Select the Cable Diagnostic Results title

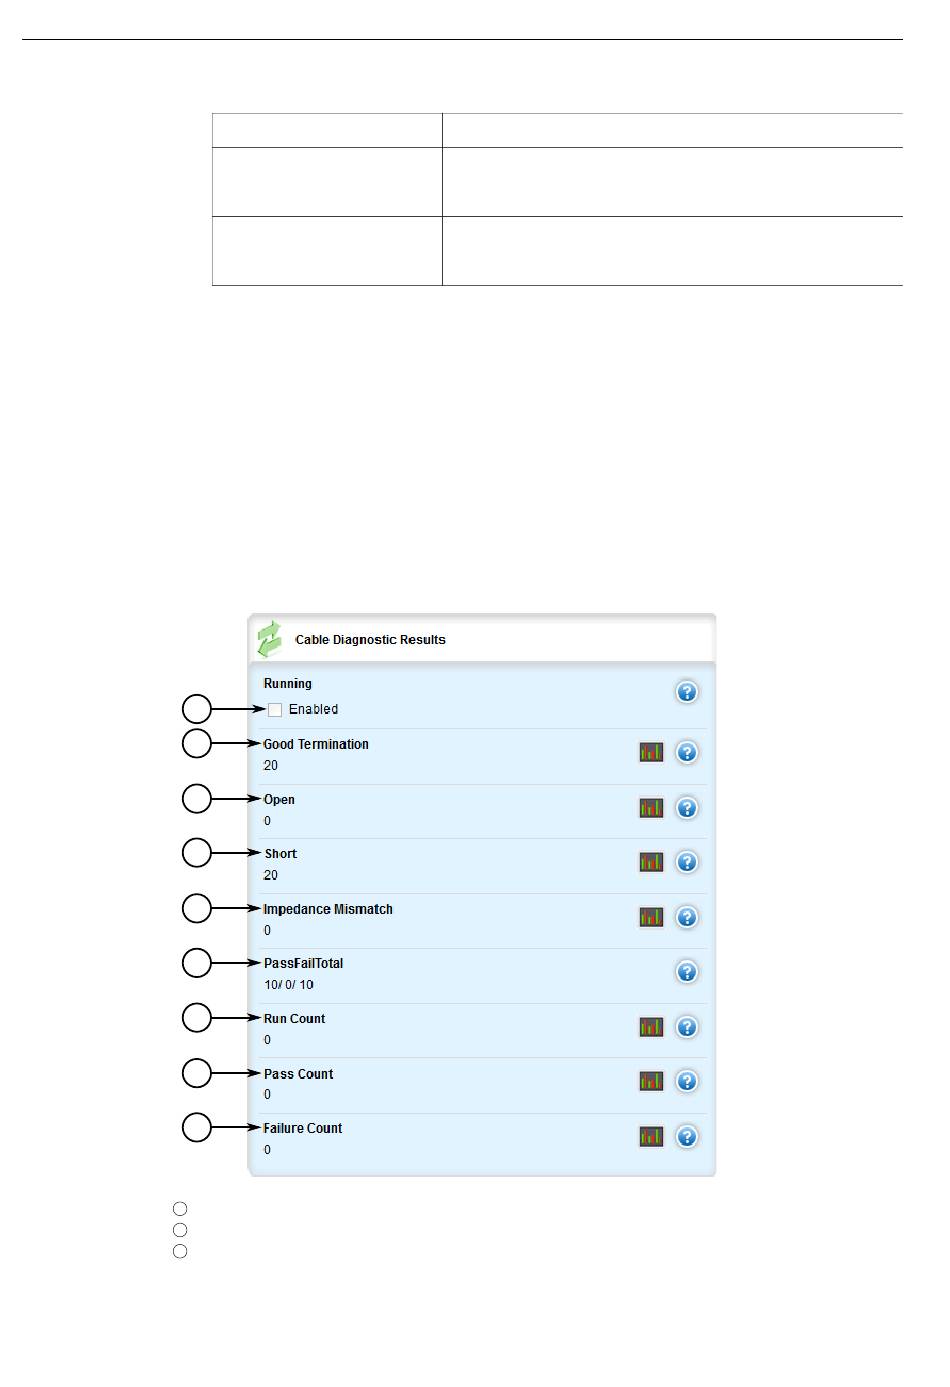tap(371, 640)
